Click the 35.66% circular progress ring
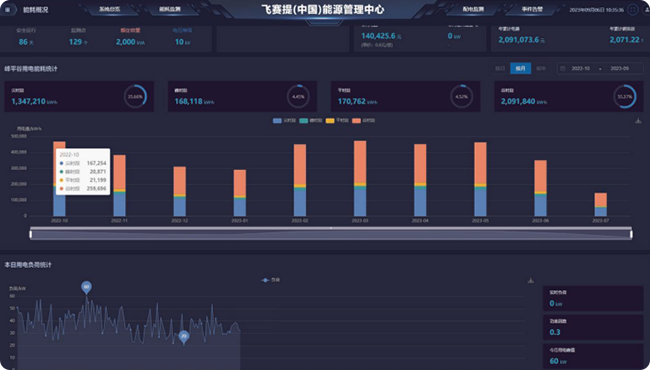Screen dimensions: 650x370 135,97
